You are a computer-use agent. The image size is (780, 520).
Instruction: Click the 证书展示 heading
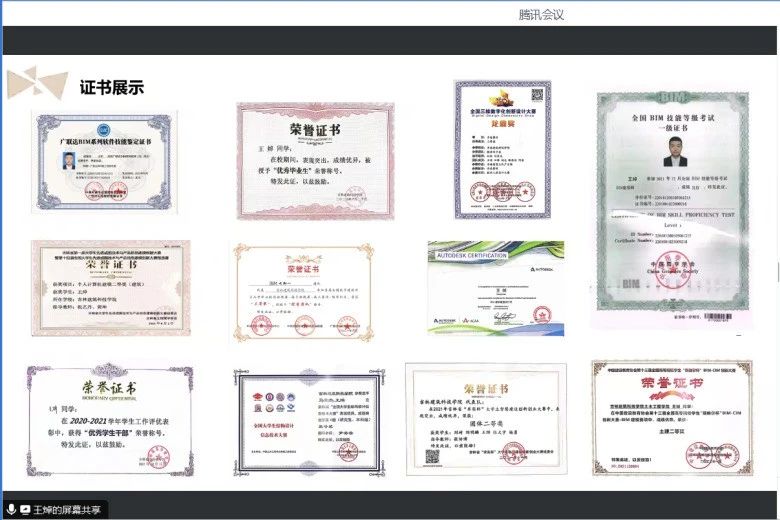112,87
